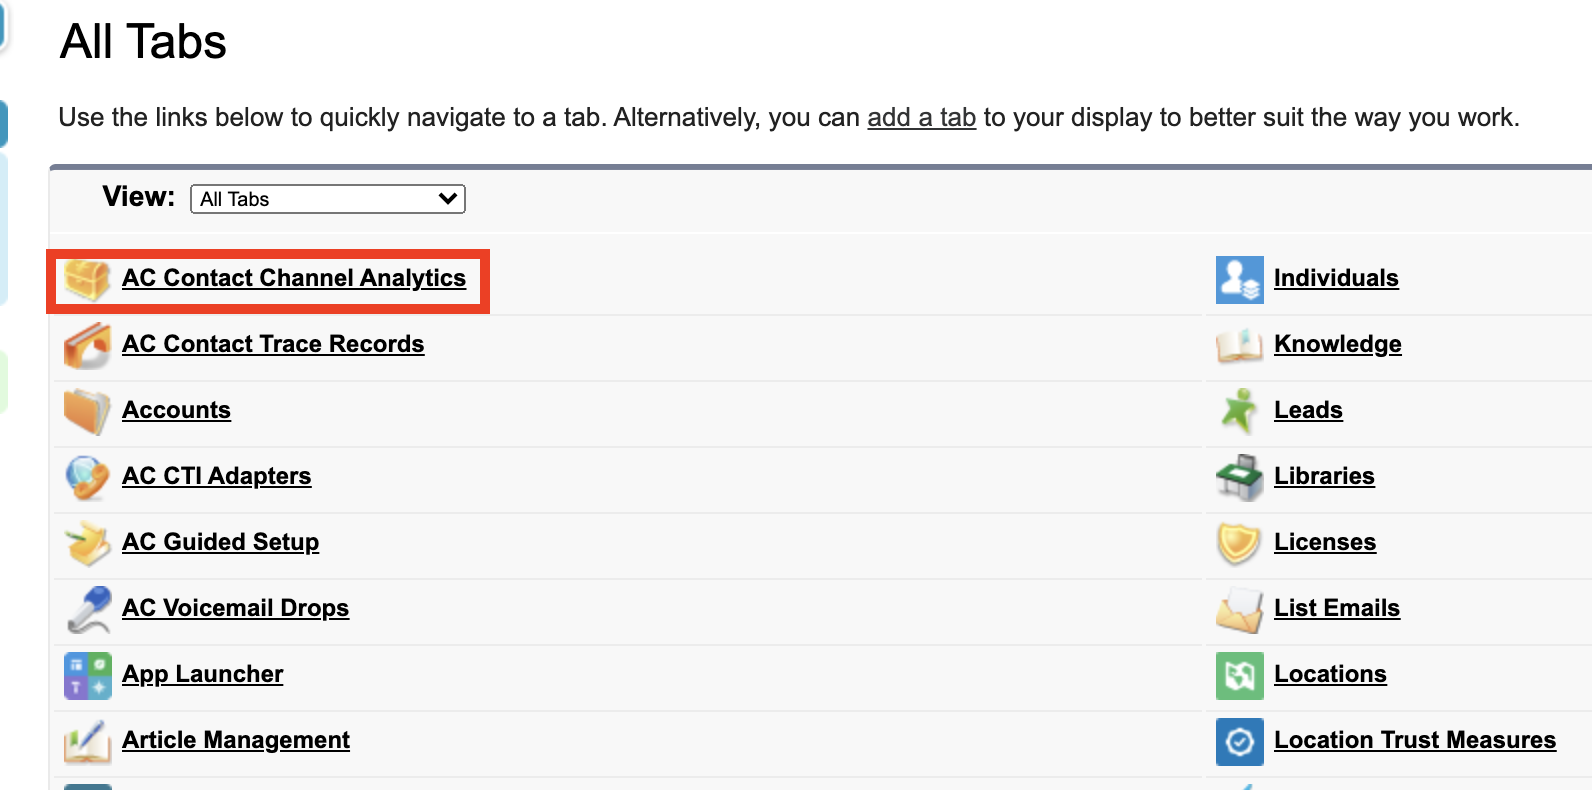Viewport: 1592px width, 790px height.
Task: Follow the 'add a tab' link
Action: point(921,117)
